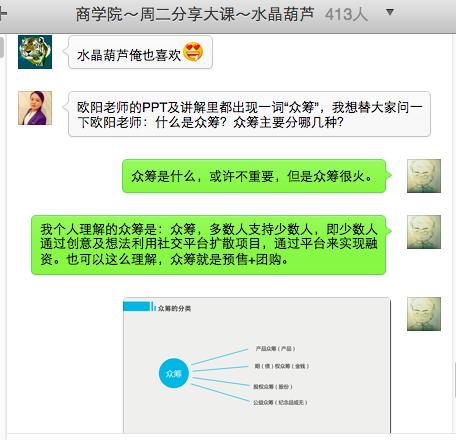Click the scrollbar on the left edge
Screen dimensions: 456x440
(2, 47)
